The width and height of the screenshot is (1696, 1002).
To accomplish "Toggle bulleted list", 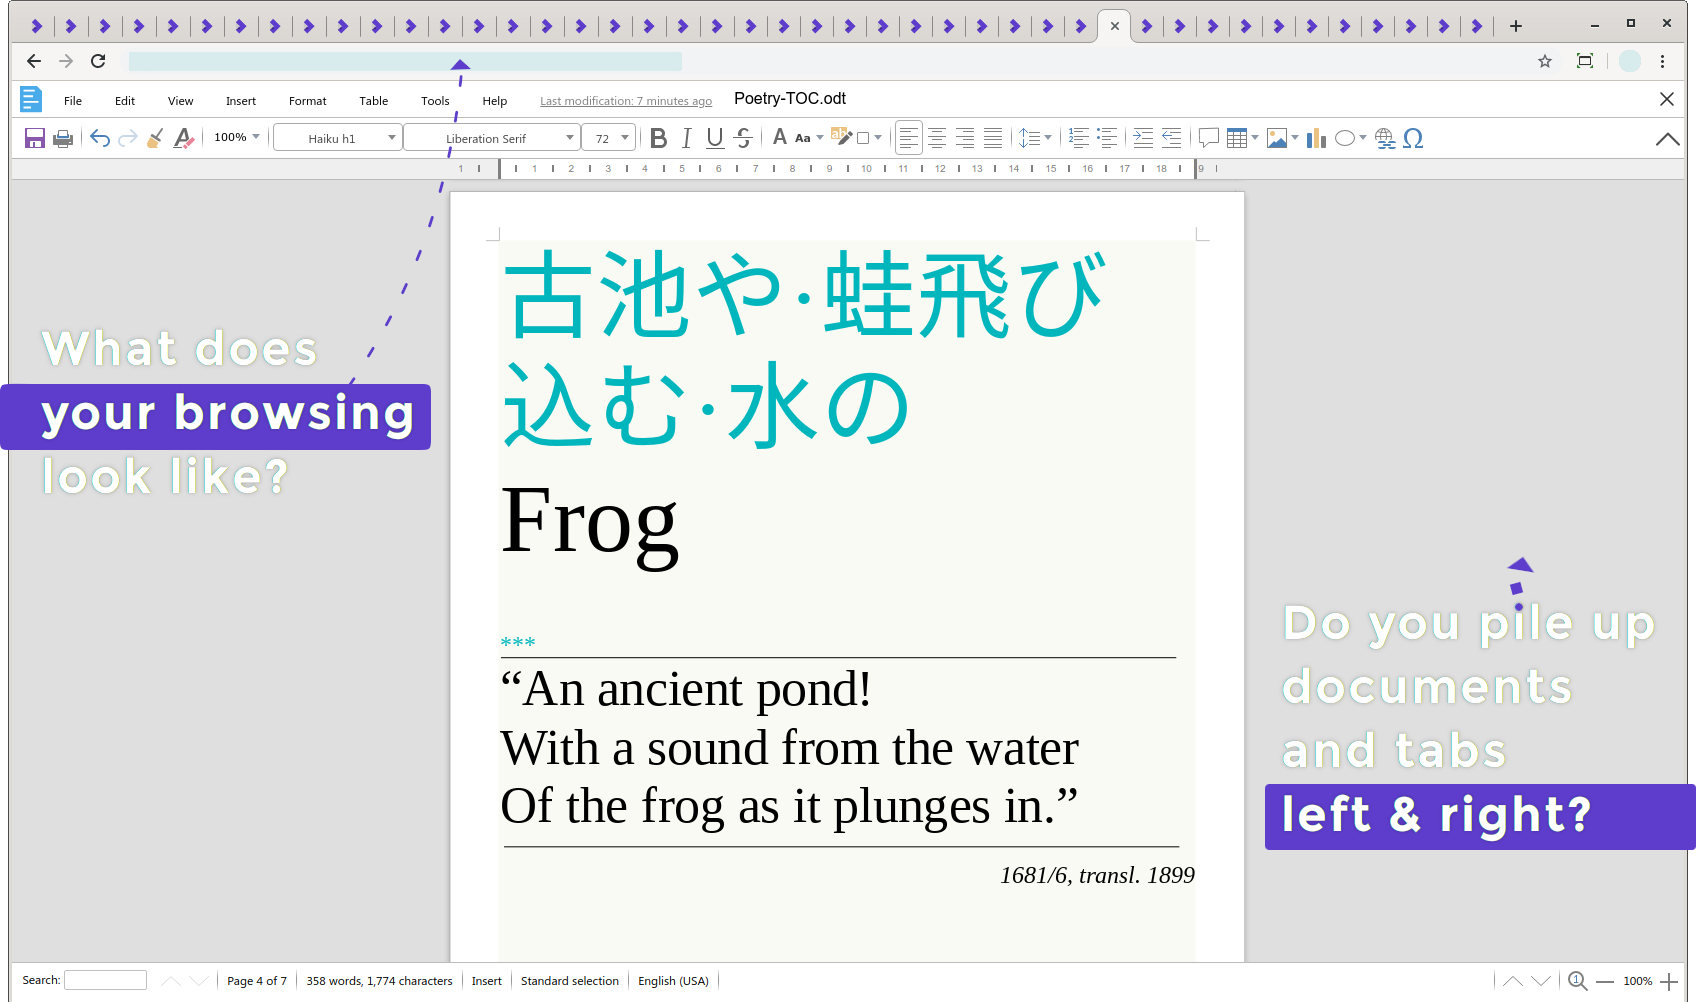I will click(x=1107, y=138).
